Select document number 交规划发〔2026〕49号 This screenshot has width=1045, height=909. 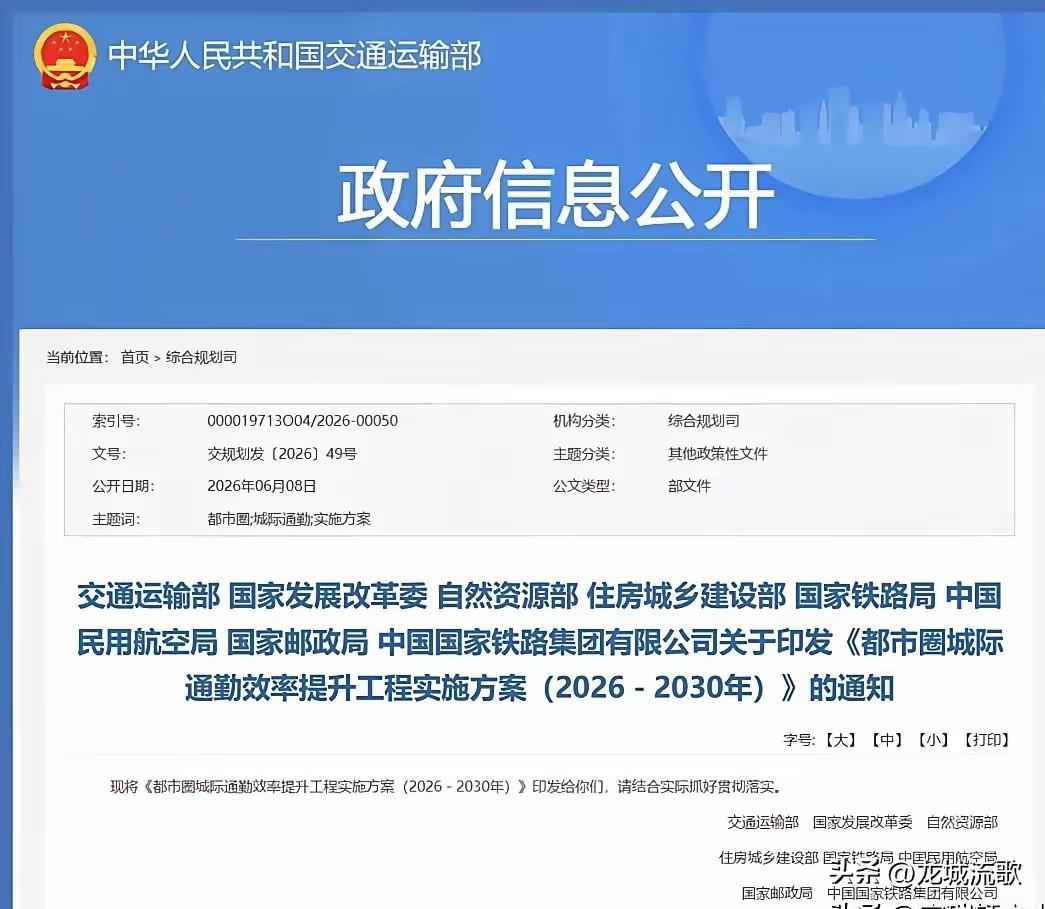pyautogui.click(x=282, y=454)
